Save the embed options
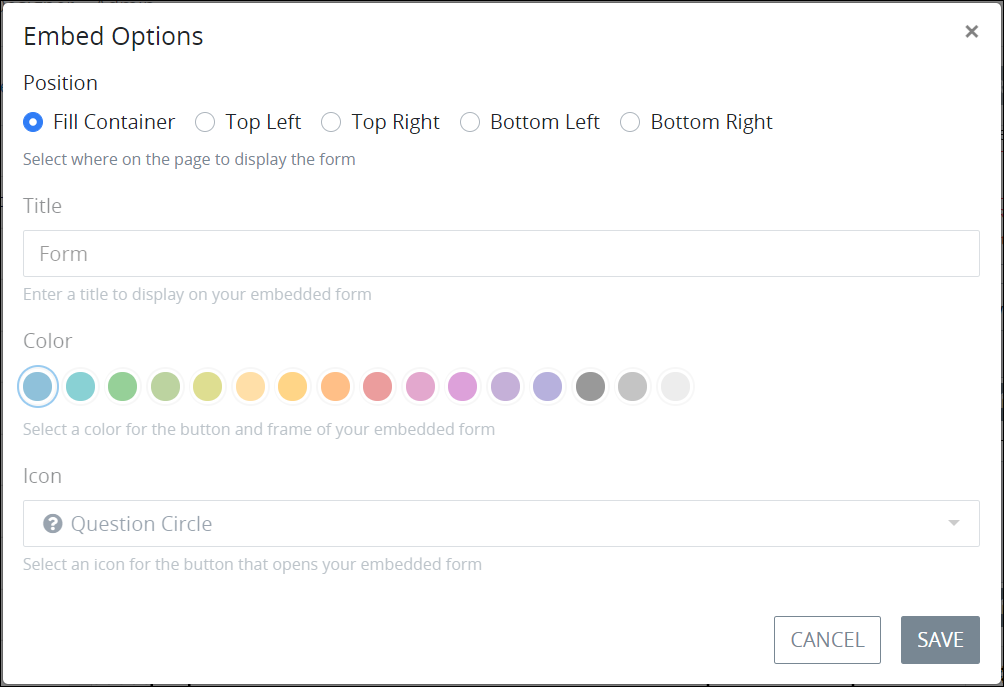1004x687 pixels. click(940, 640)
